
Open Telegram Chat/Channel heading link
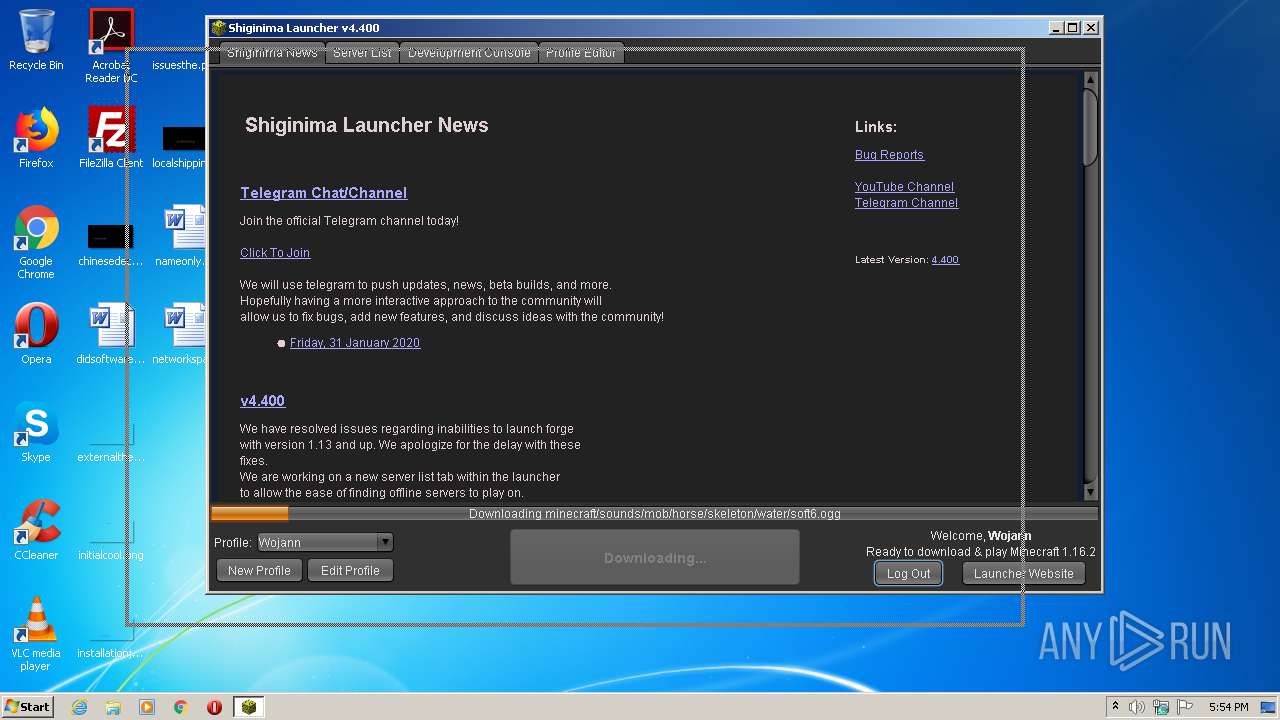[x=323, y=193]
